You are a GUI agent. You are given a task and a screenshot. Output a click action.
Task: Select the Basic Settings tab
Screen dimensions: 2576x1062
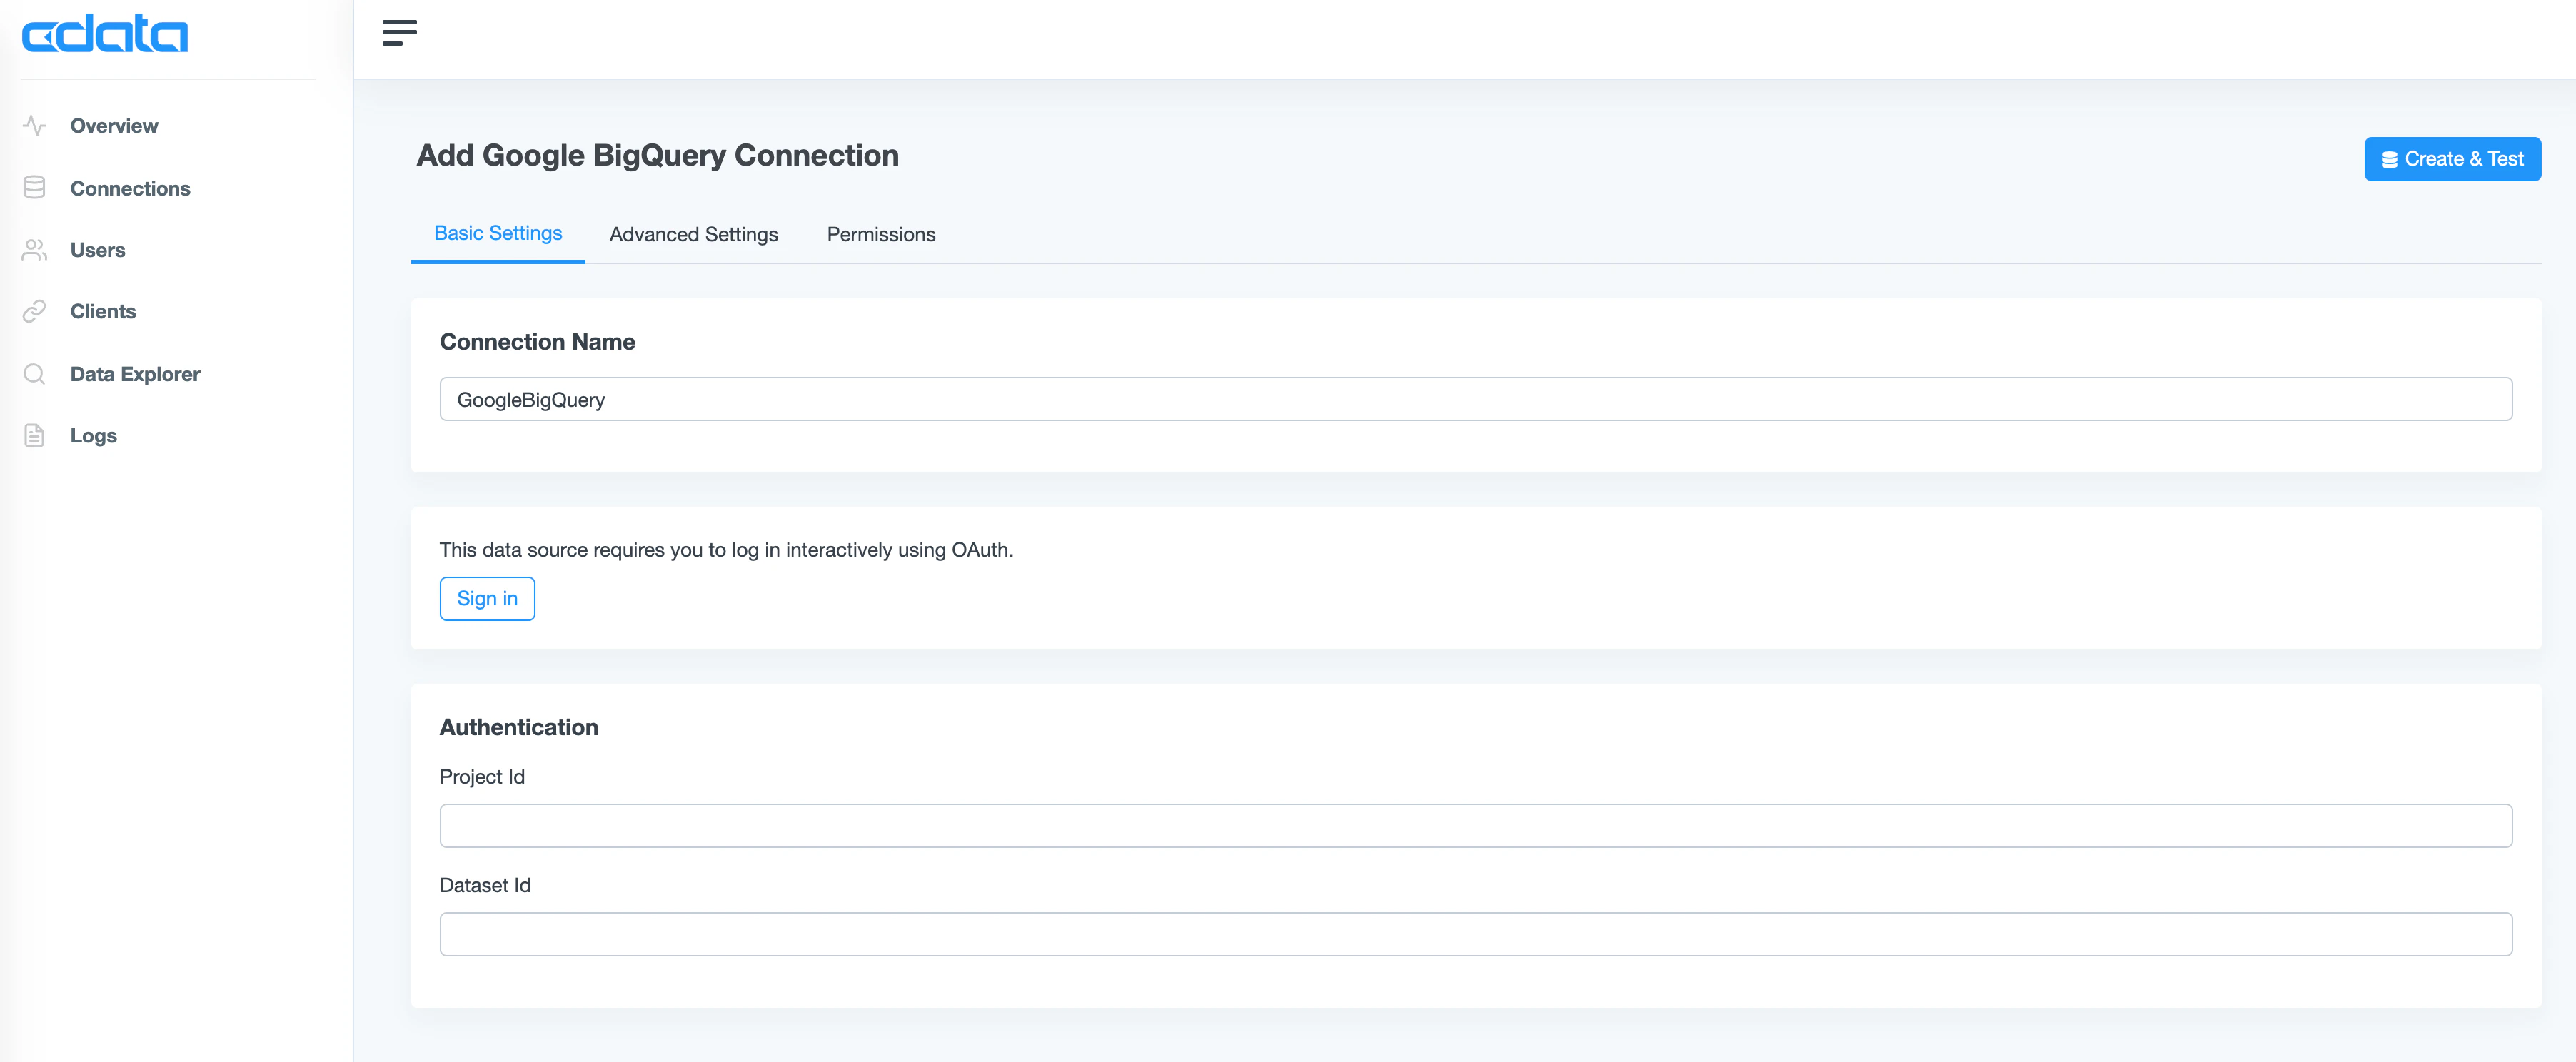[x=498, y=233]
